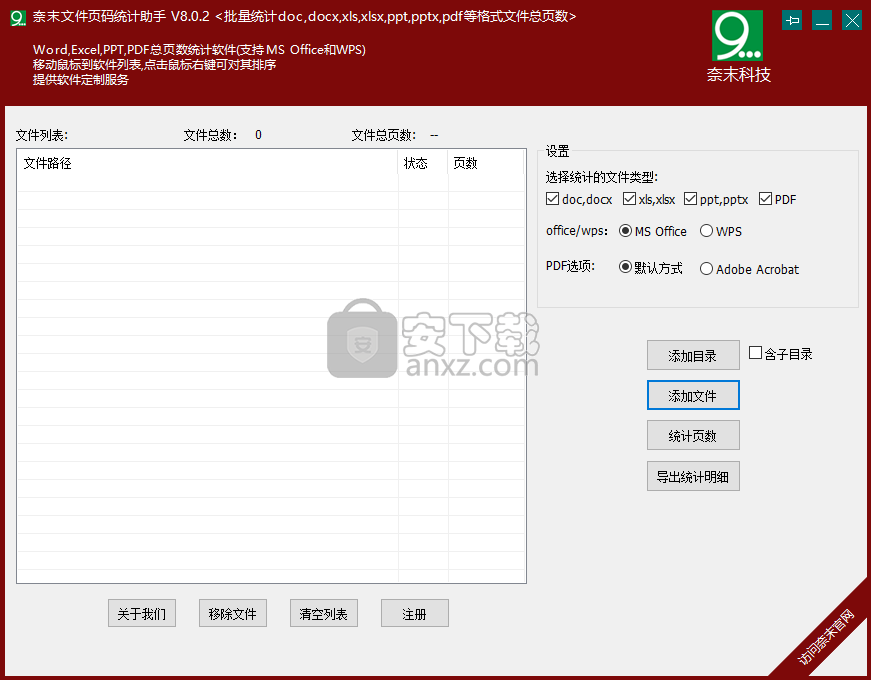Toggle the xls,xlsx file type checkbox
Image resolution: width=871 pixels, height=680 pixels.
(x=629, y=199)
